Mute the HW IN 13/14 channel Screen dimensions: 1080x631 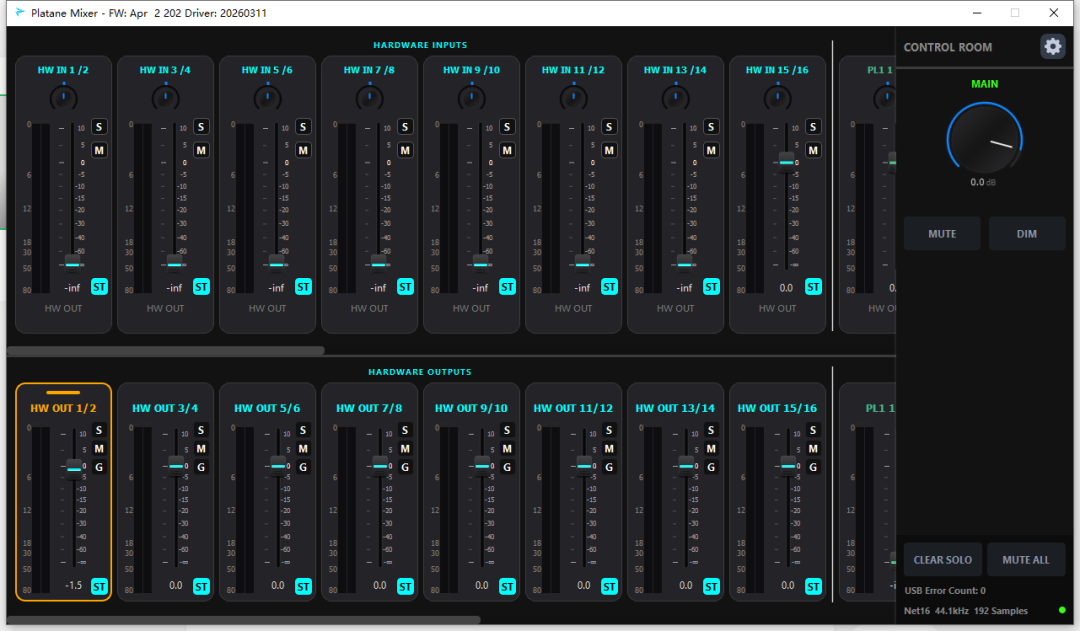(711, 150)
